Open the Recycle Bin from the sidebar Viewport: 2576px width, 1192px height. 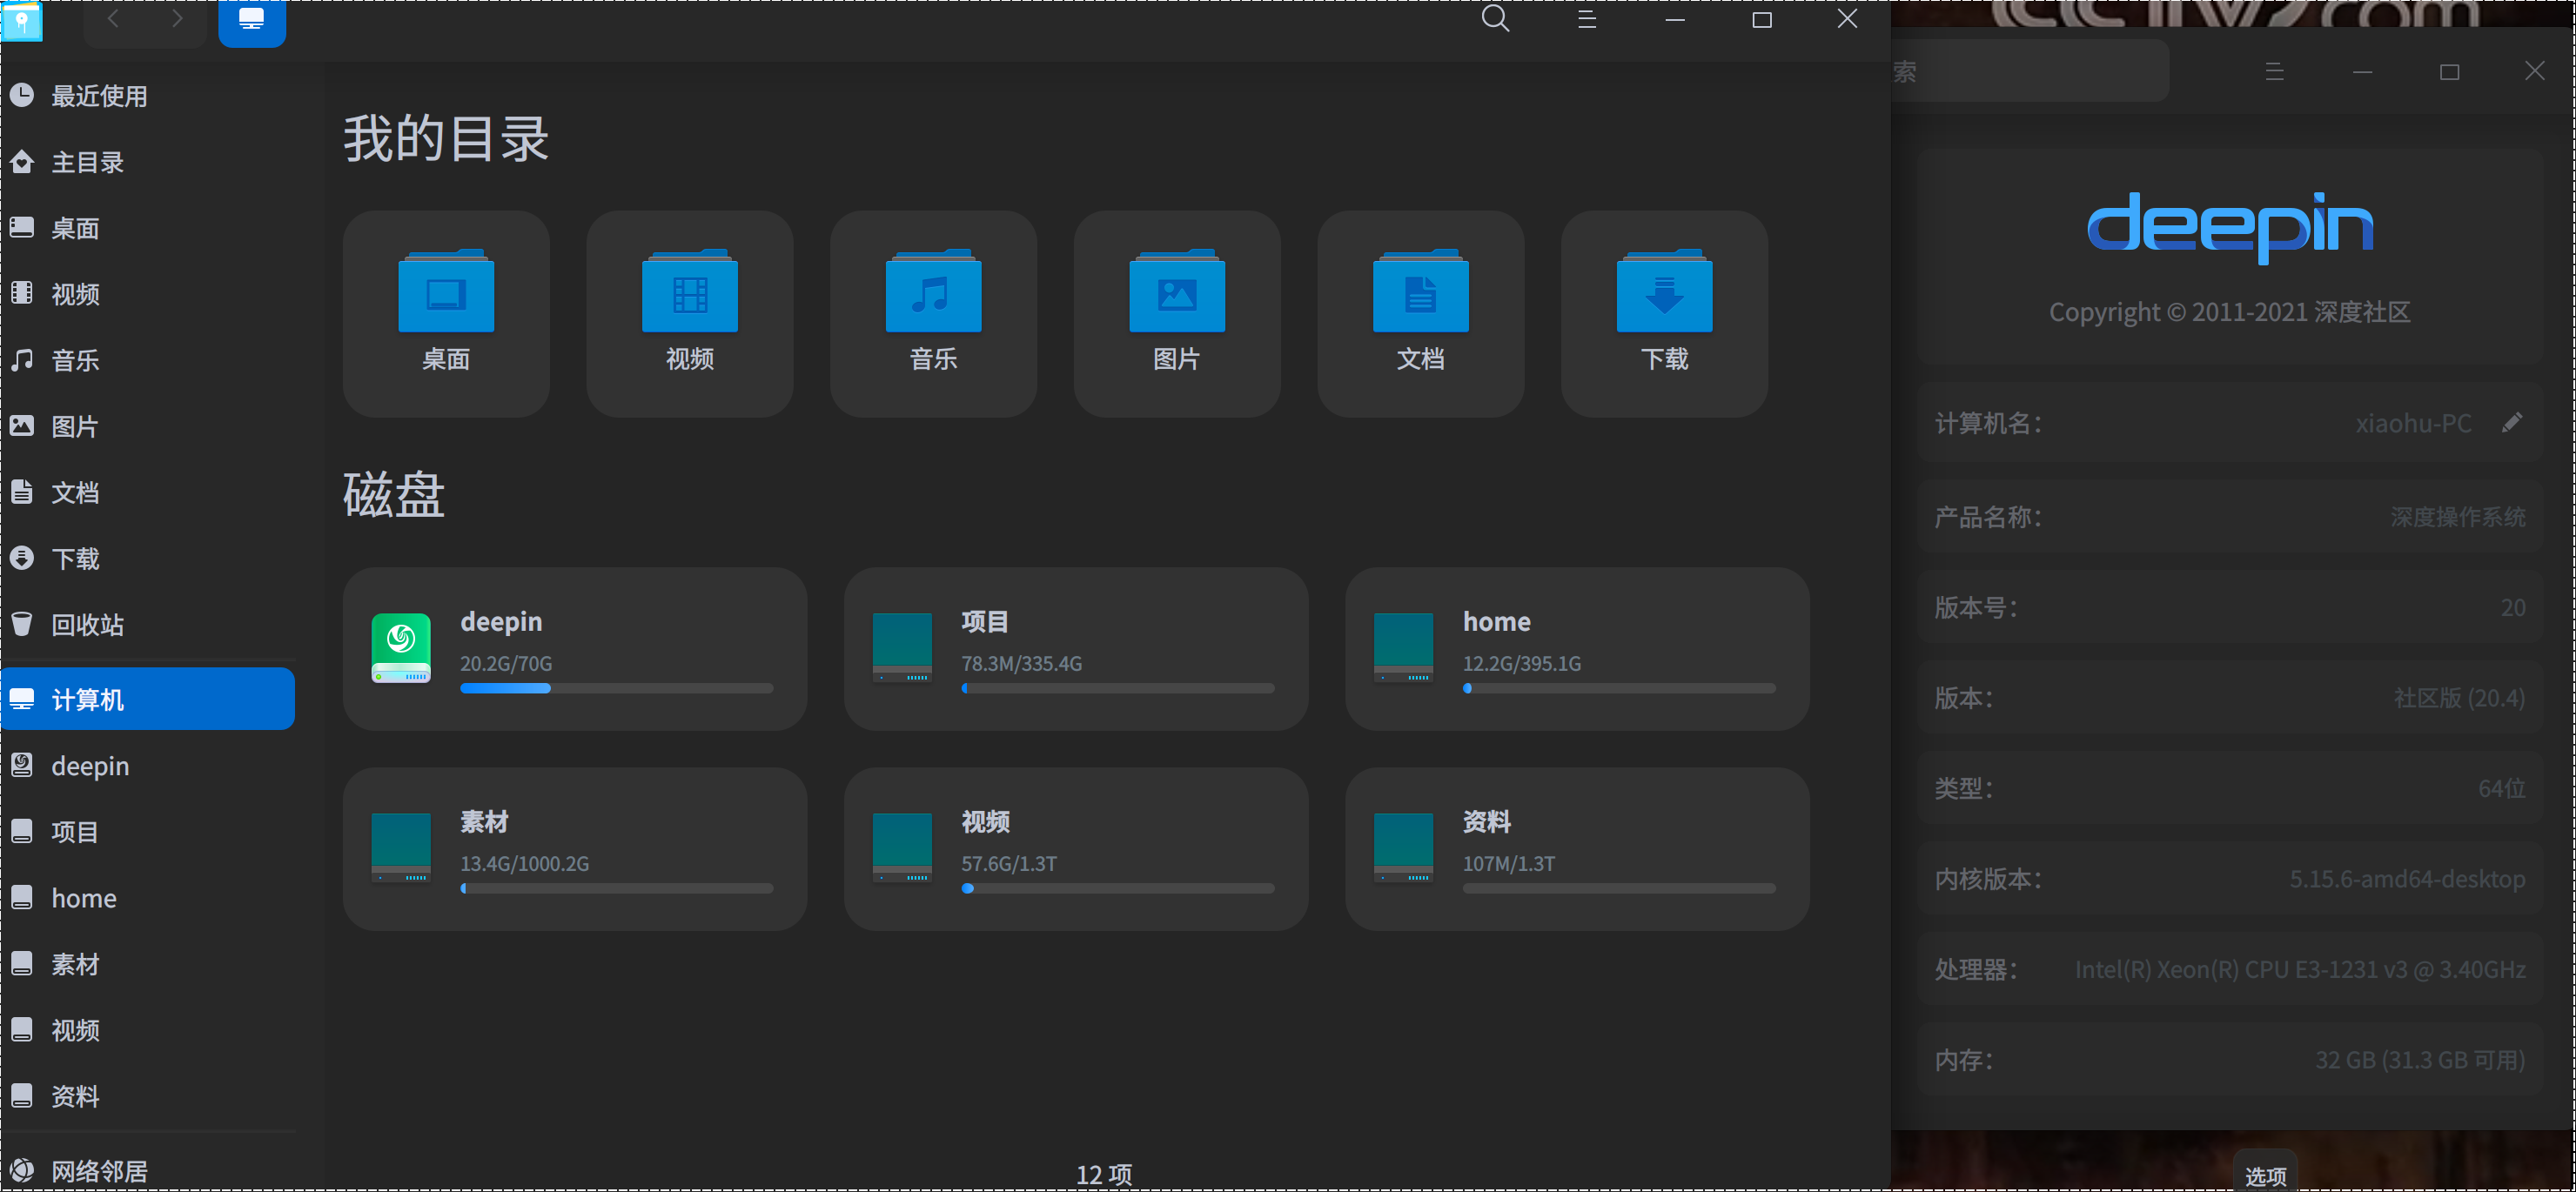(86, 624)
